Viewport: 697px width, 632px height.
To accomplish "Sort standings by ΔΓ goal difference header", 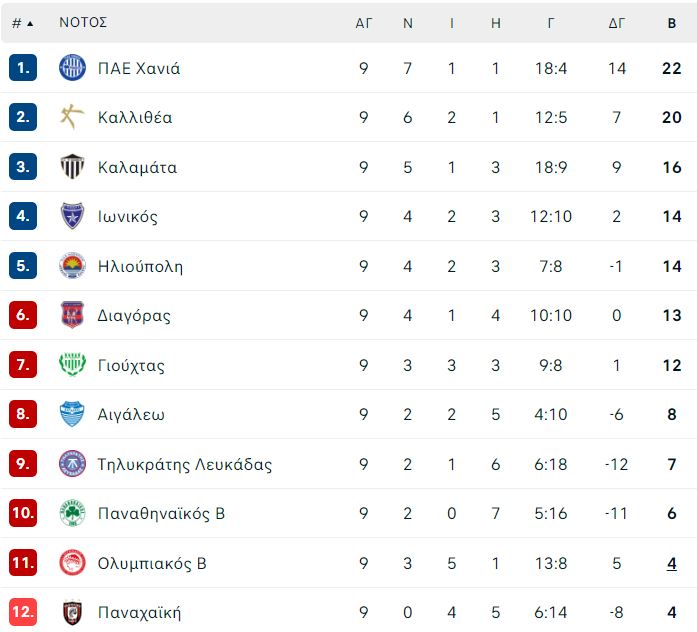I will (617, 23).
